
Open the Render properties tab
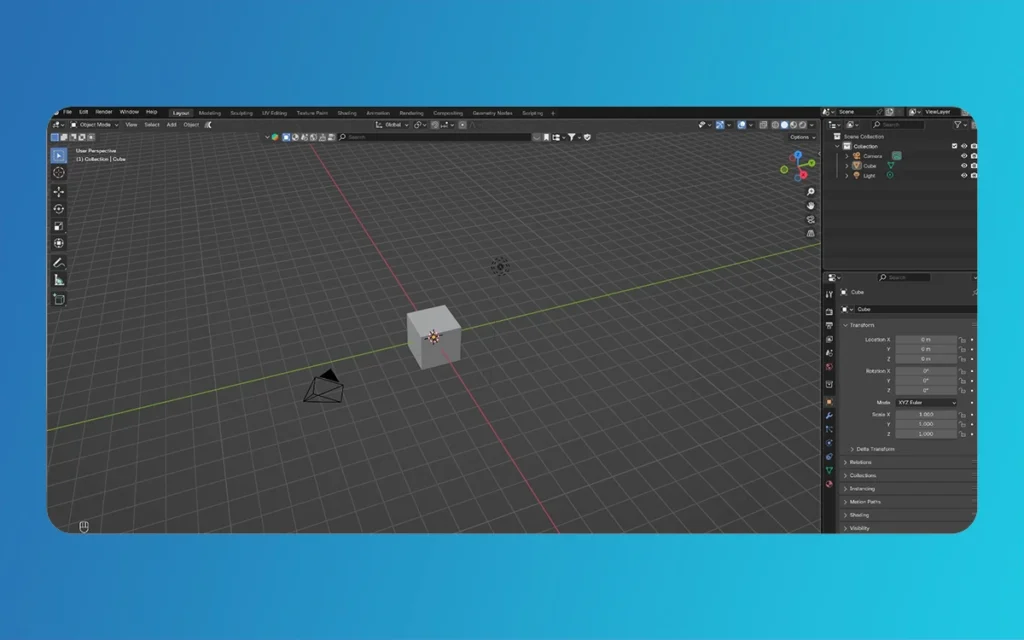tap(829, 312)
